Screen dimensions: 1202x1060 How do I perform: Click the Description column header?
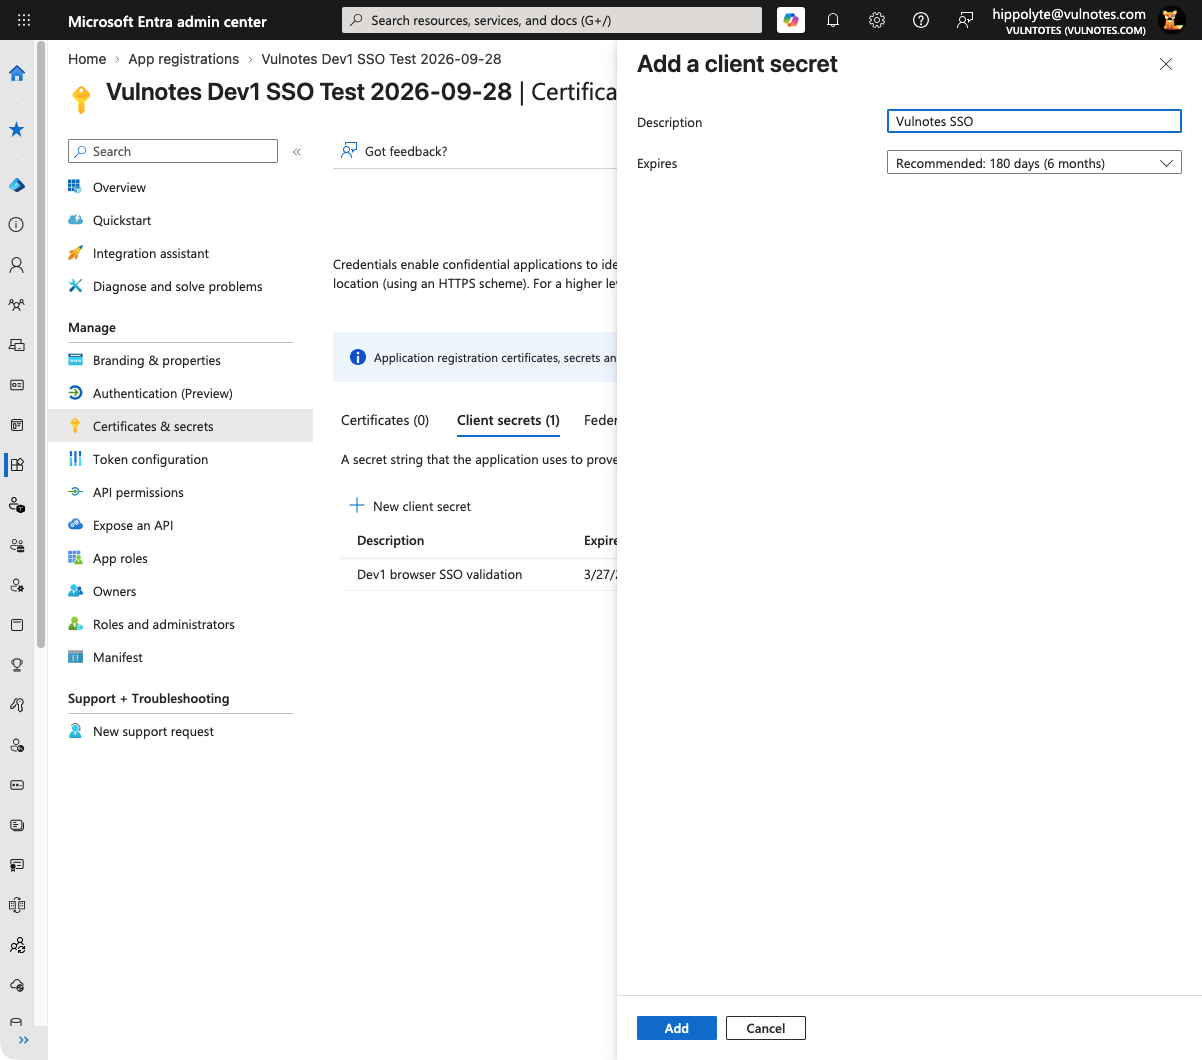(391, 540)
